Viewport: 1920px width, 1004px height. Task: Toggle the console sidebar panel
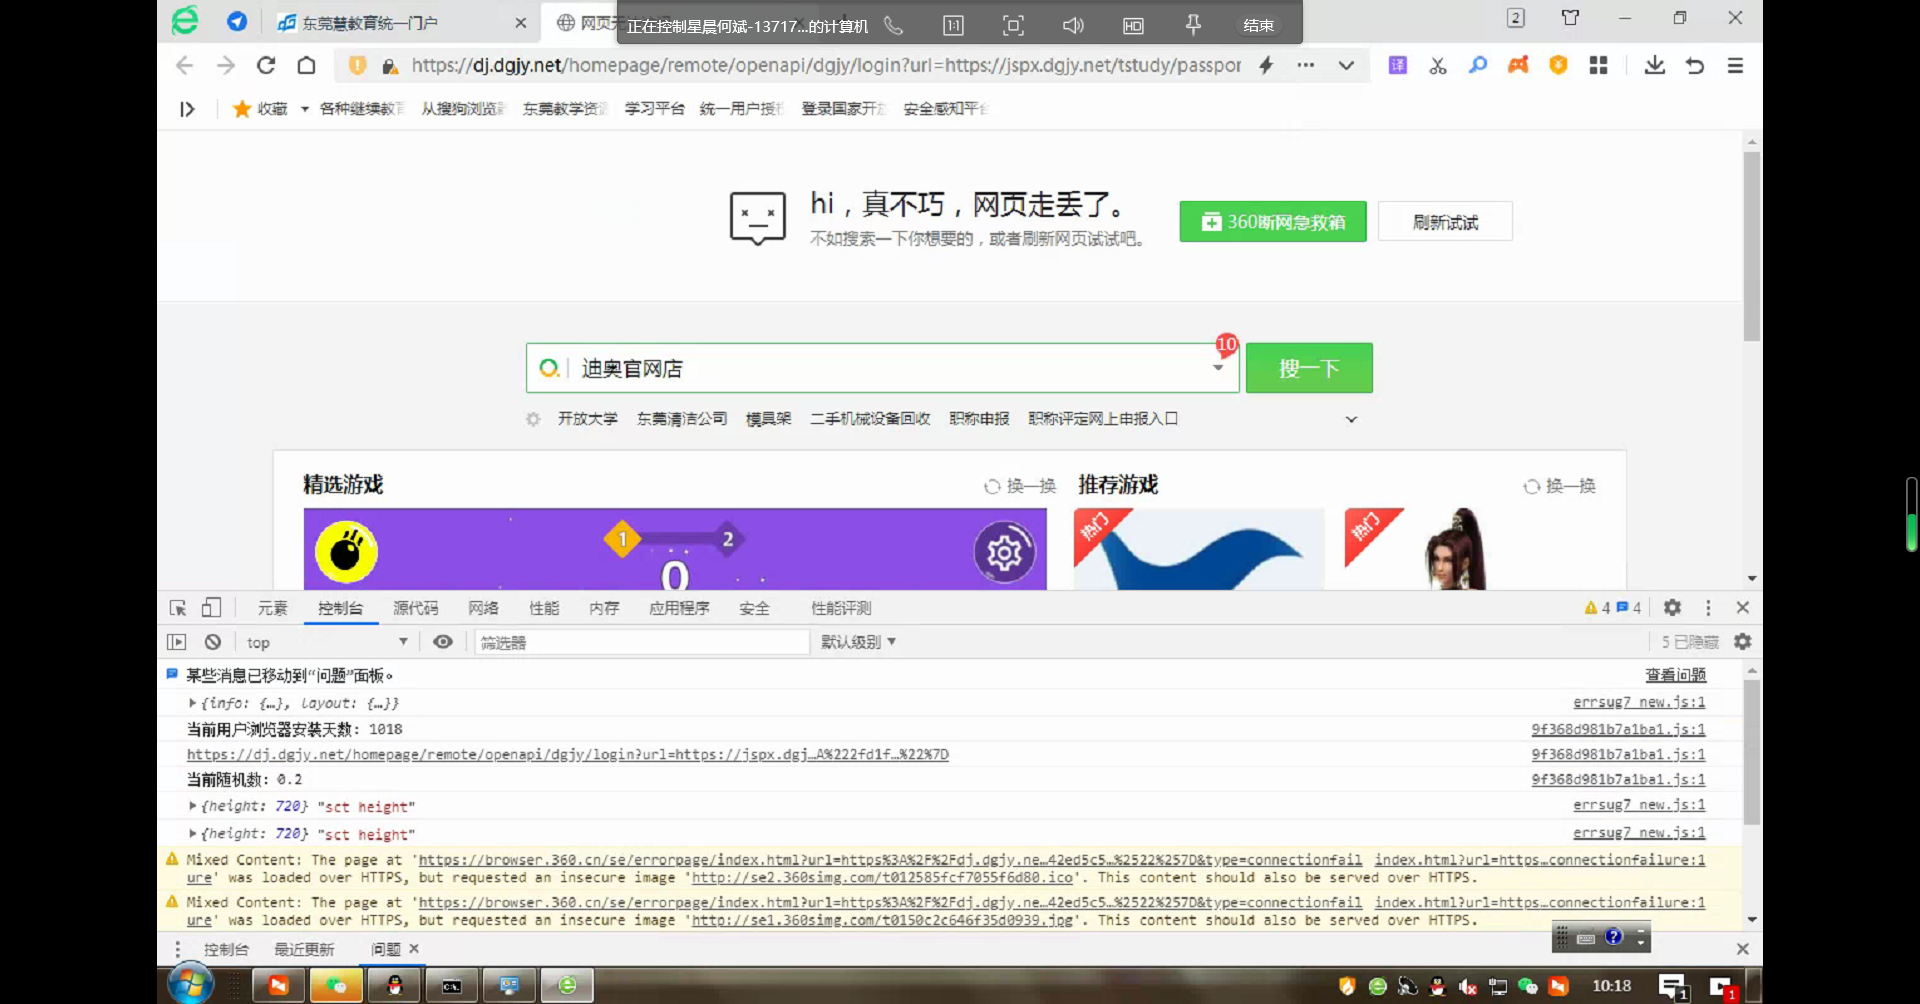click(177, 642)
